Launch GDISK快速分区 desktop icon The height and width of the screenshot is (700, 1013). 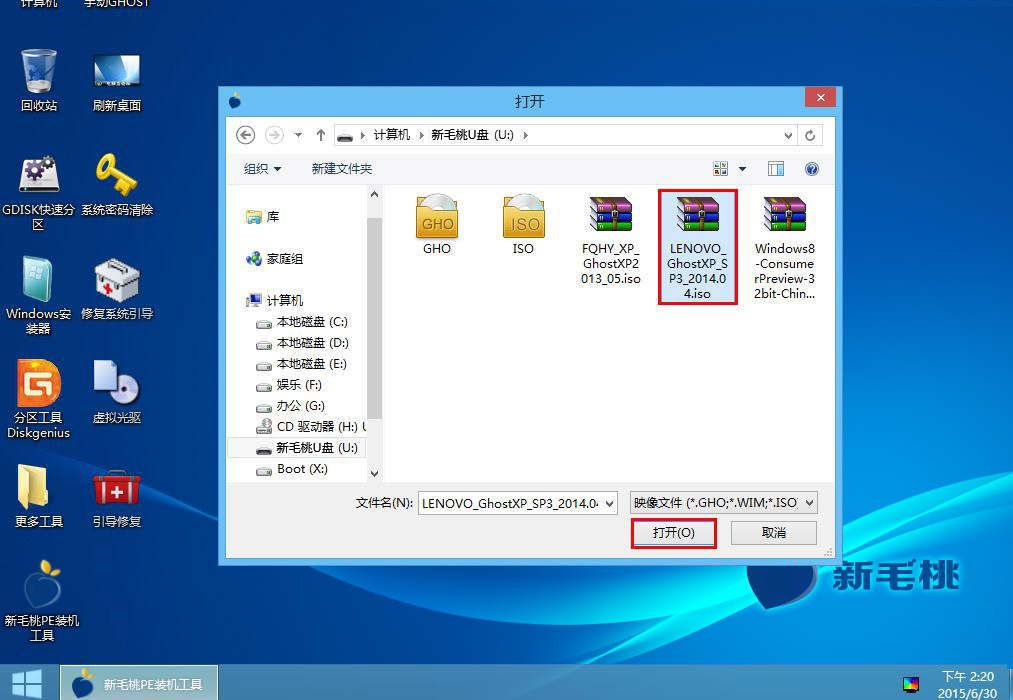coord(39,192)
